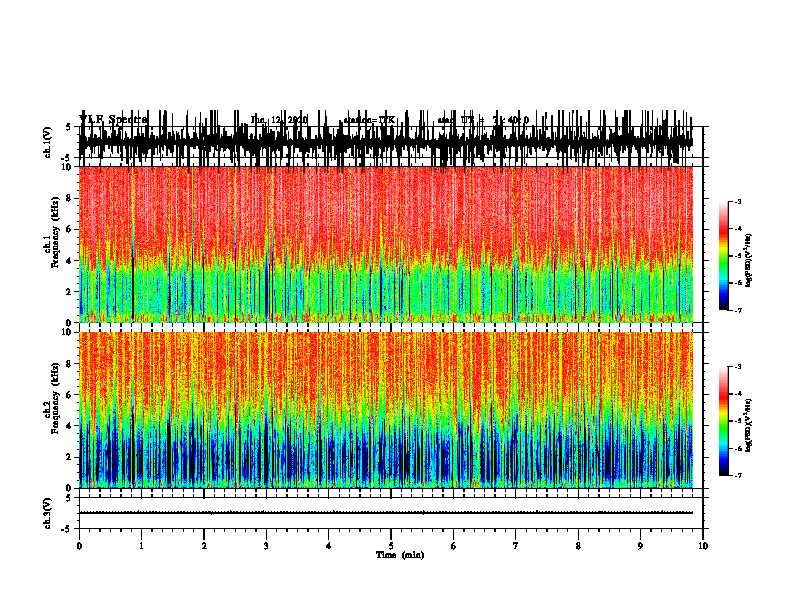Click the '10' time axis tick label
The height and width of the screenshot is (612, 792).
coord(703,546)
